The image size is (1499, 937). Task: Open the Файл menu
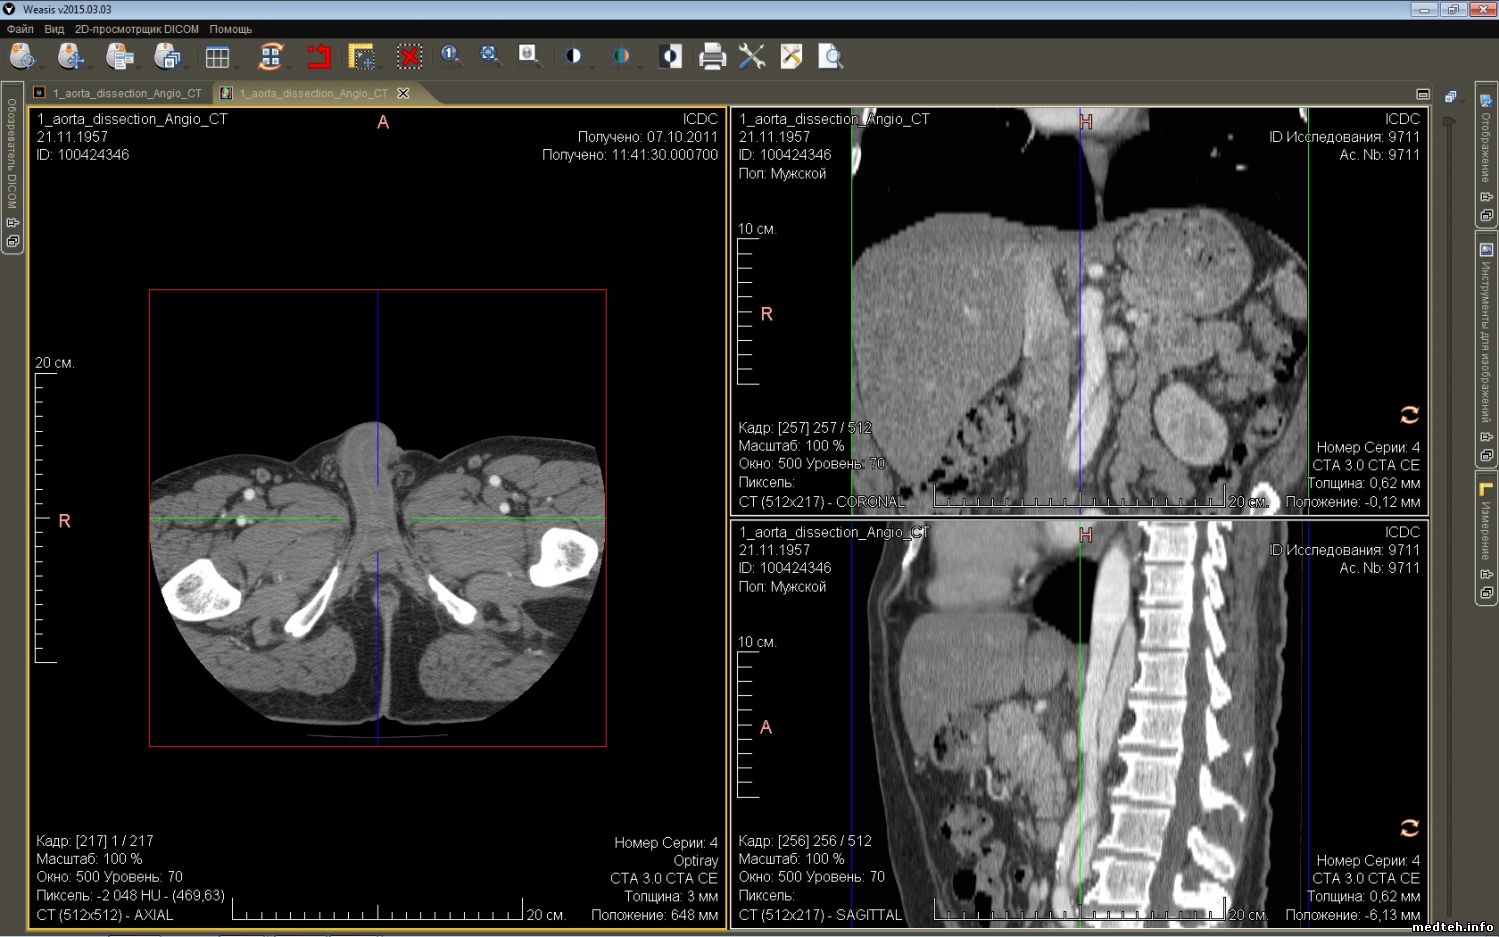[x=20, y=29]
